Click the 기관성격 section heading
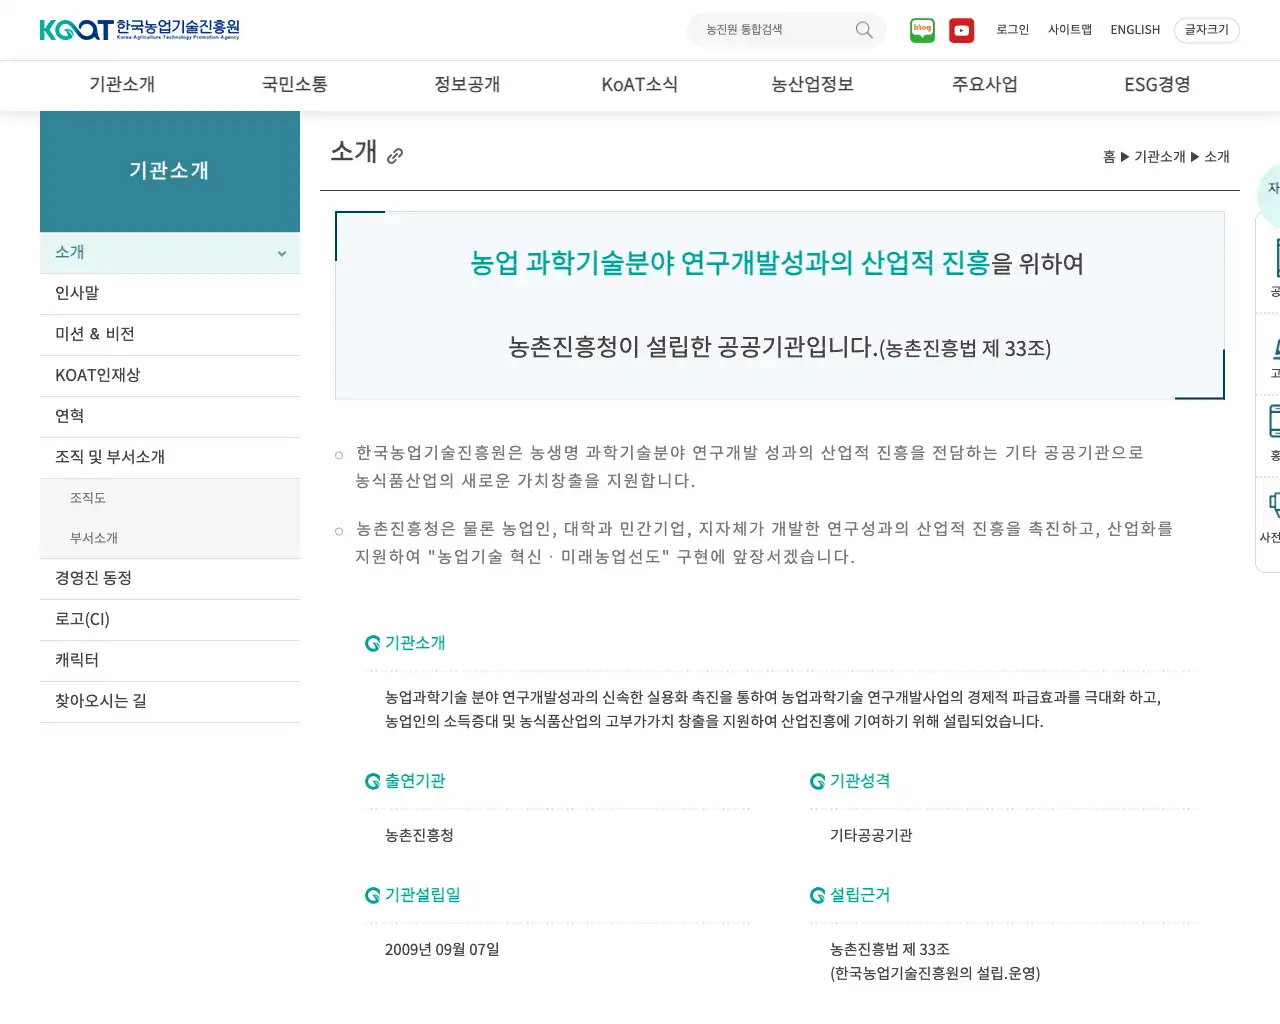 pyautogui.click(x=860, y=781)
